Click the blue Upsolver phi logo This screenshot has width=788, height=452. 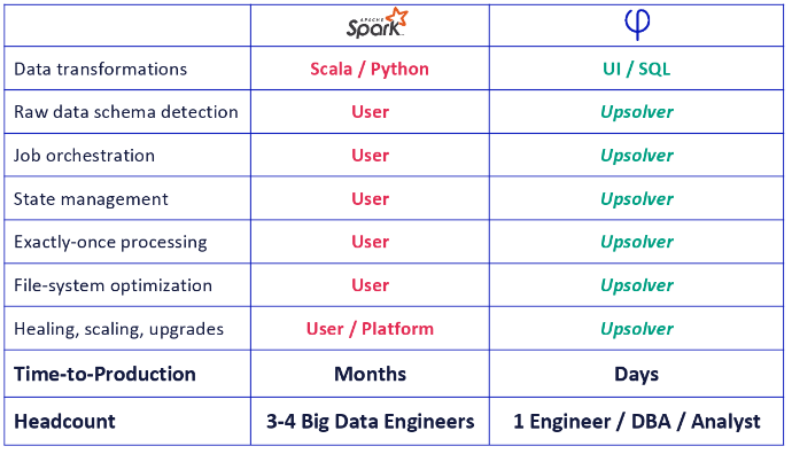pos(637,25)
